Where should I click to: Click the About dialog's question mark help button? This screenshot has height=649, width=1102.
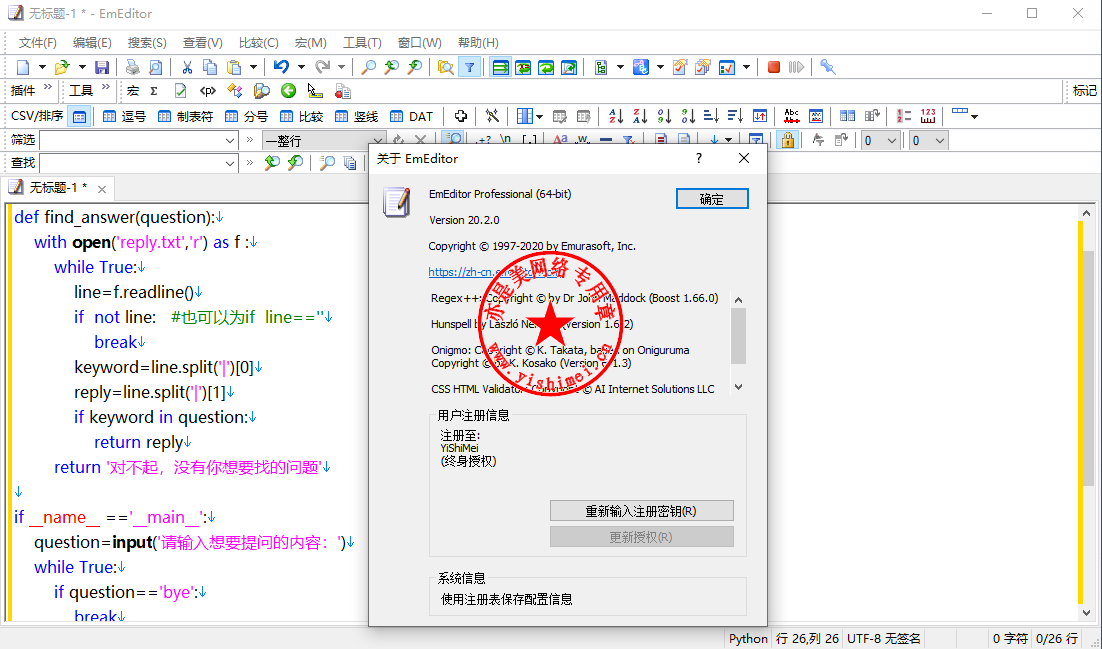[x=699, y=159]
